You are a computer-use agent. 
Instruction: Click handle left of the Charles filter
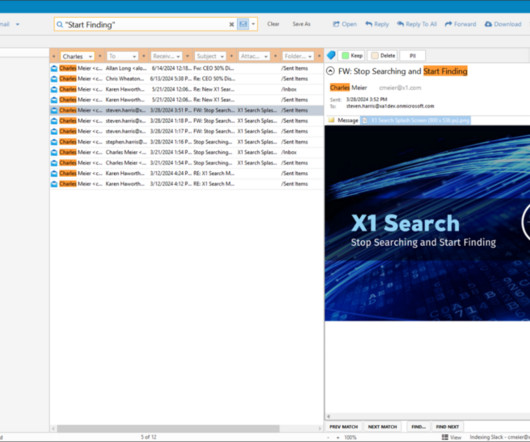[x=54, y=56]
